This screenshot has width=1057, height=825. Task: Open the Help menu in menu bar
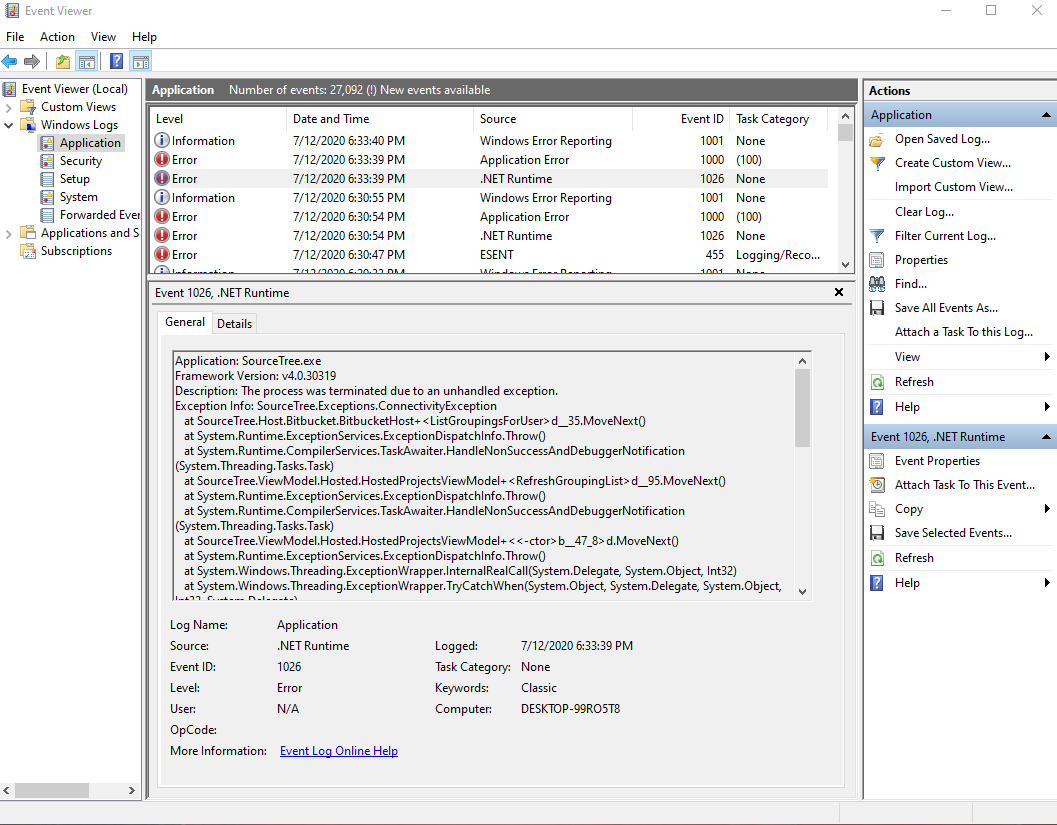click(x=144, y=37)
